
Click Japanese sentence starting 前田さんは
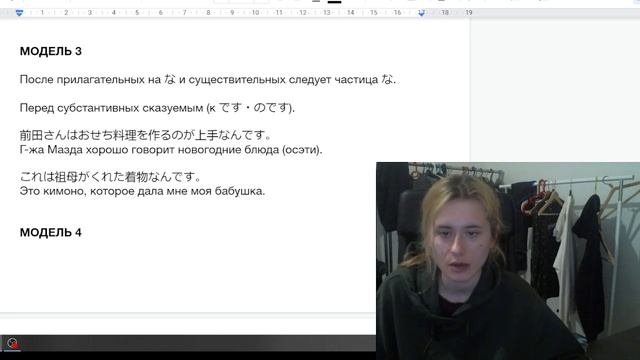click(145, 135)
